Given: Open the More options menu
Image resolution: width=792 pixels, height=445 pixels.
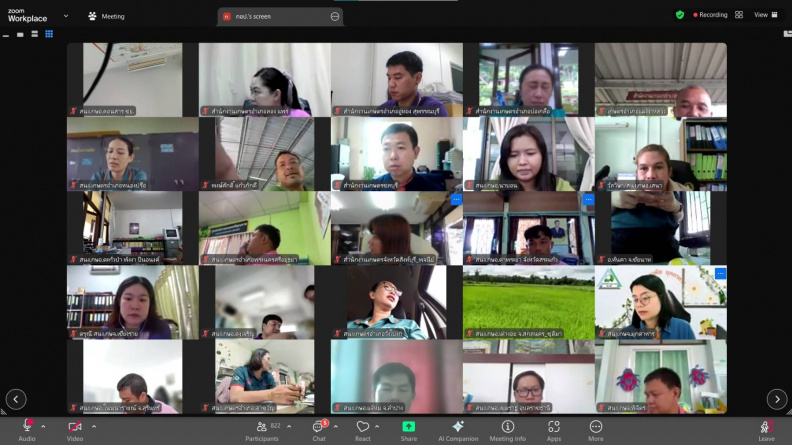Looking at the screenshot, I should click(x=596, y=431).
